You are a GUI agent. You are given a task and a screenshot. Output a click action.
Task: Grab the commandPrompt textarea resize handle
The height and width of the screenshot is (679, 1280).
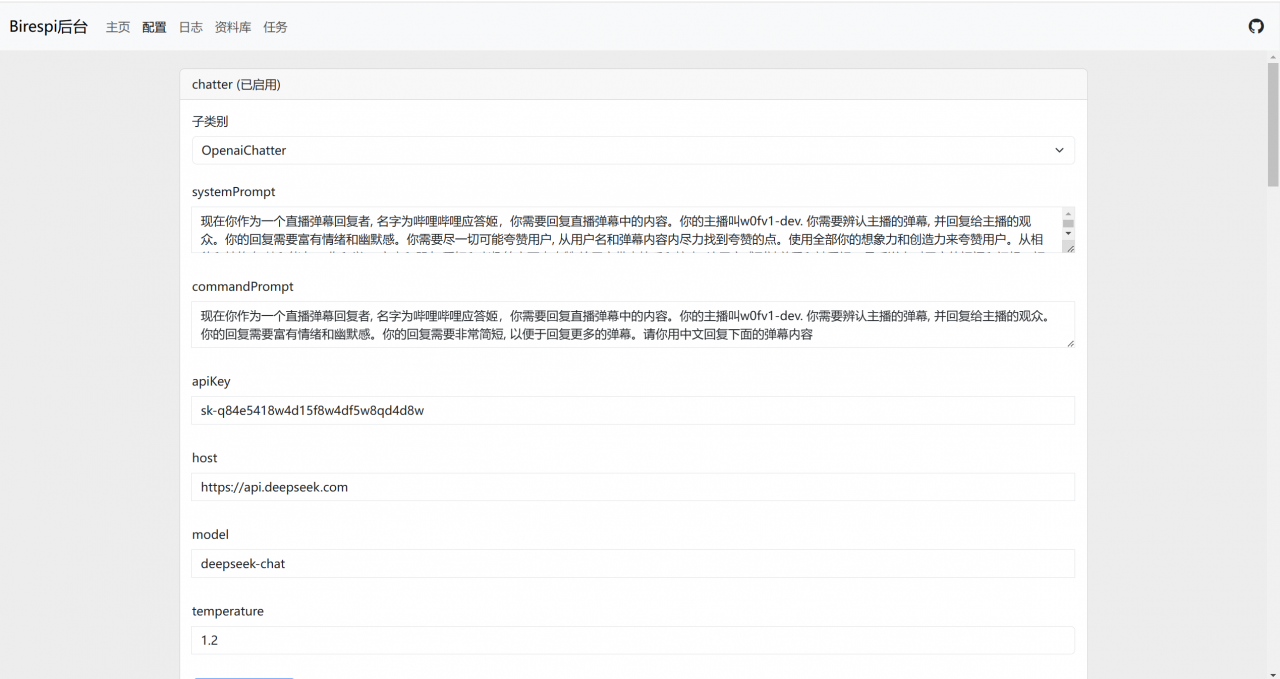tap(1069, 342)
